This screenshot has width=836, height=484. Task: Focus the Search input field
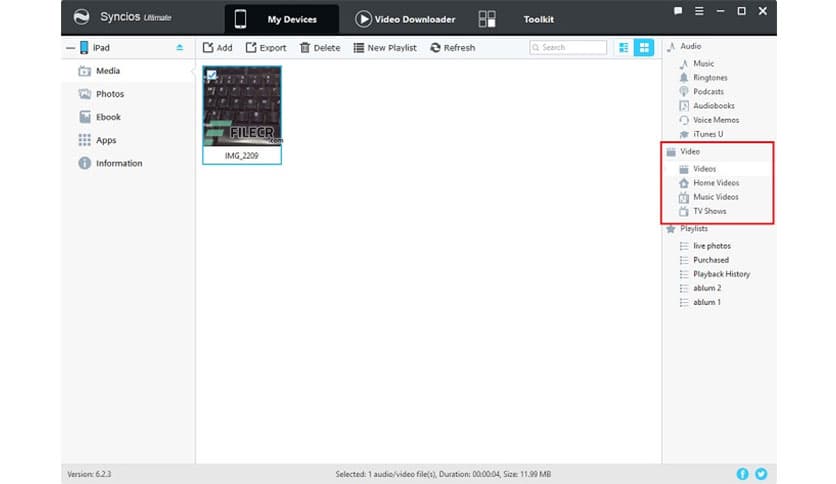point(568,47)
